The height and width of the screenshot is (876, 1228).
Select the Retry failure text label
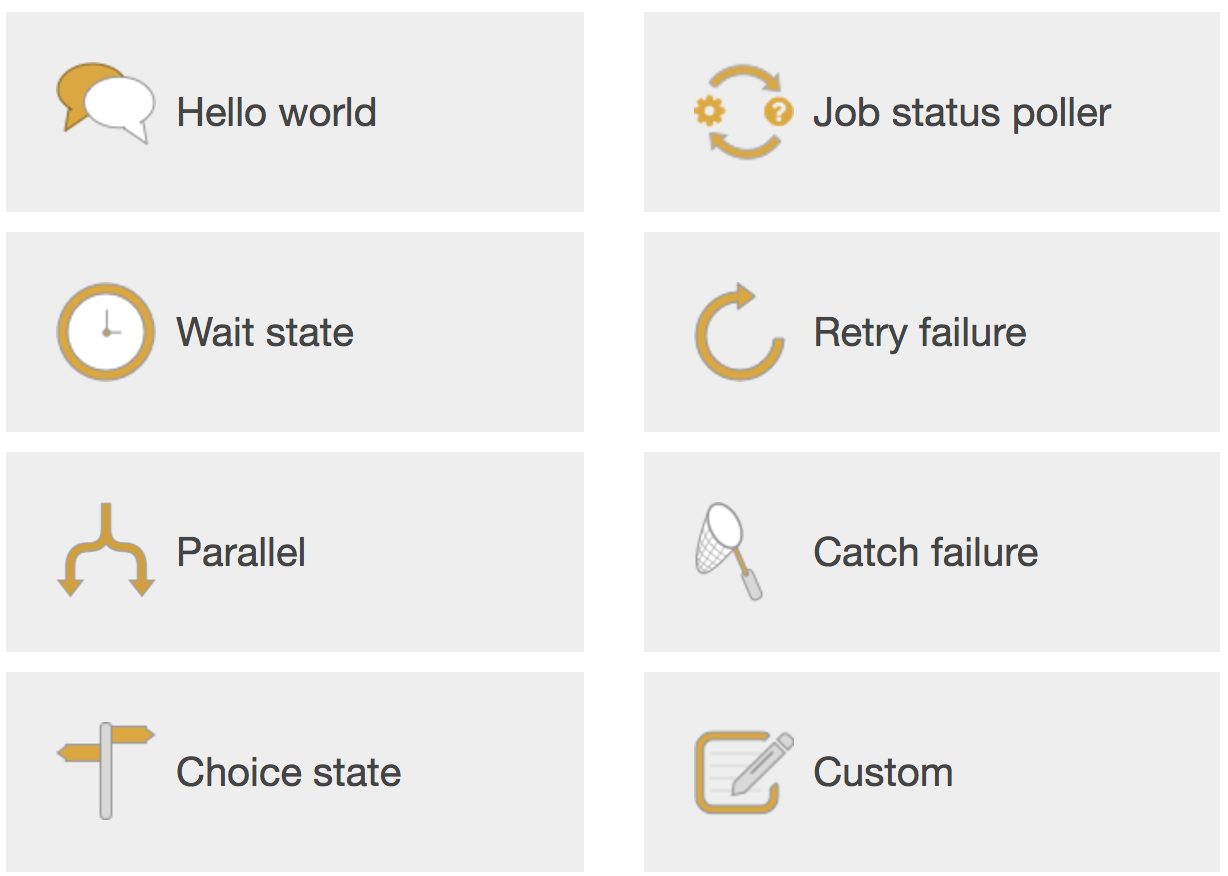(920, 332)
